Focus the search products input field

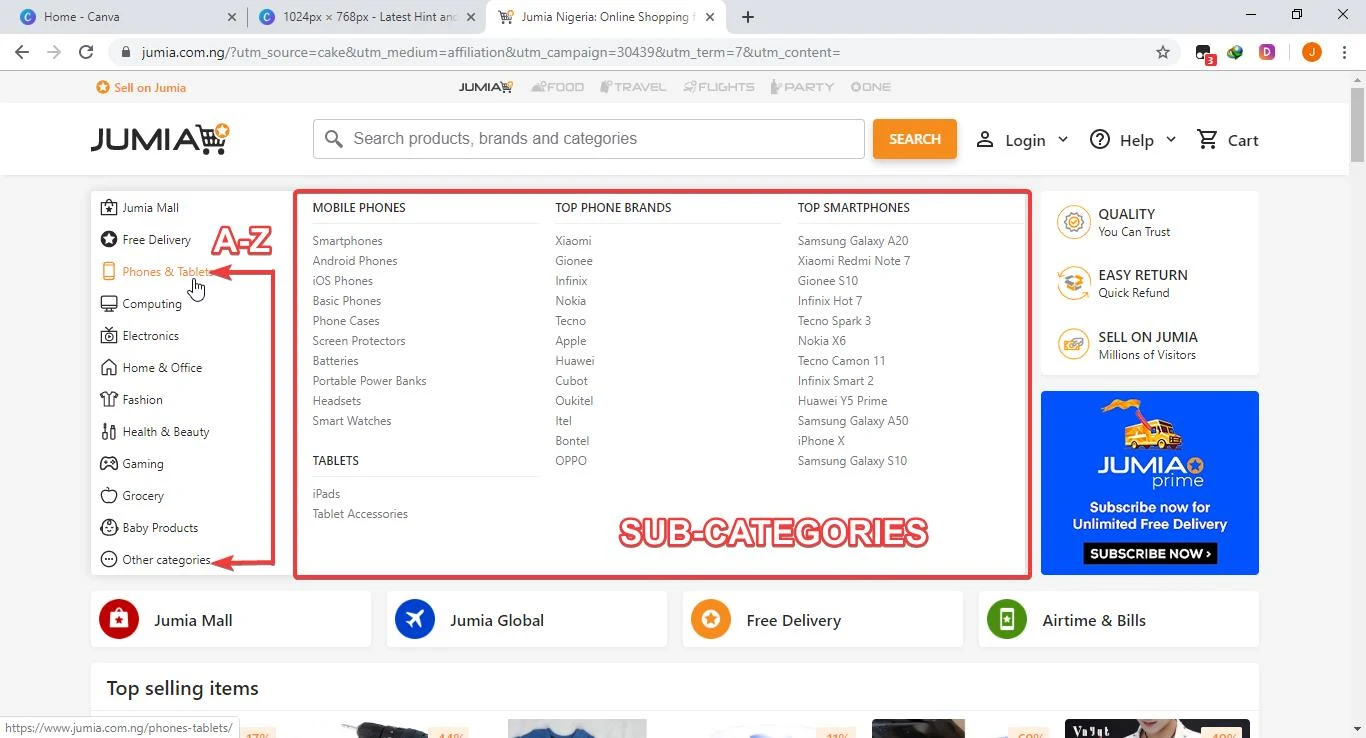pyautogui.click(x=588, y=139)
